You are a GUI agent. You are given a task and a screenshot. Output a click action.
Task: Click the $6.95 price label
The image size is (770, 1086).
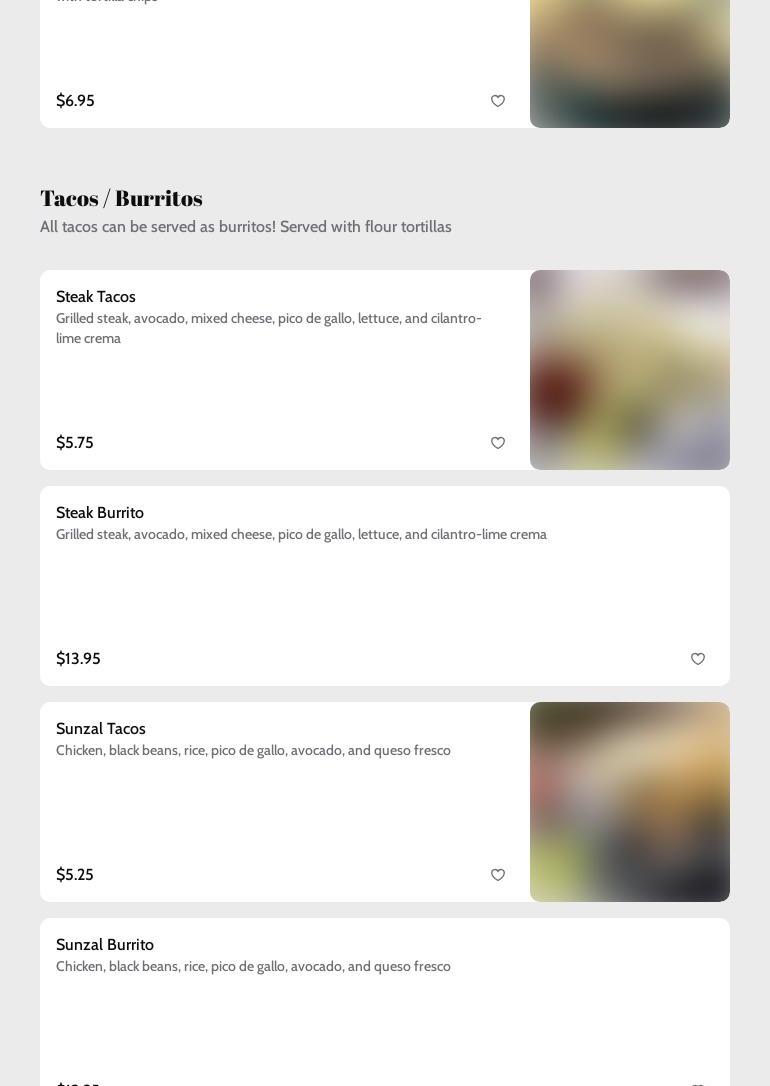pyautogui.click(x=75, y=101)
